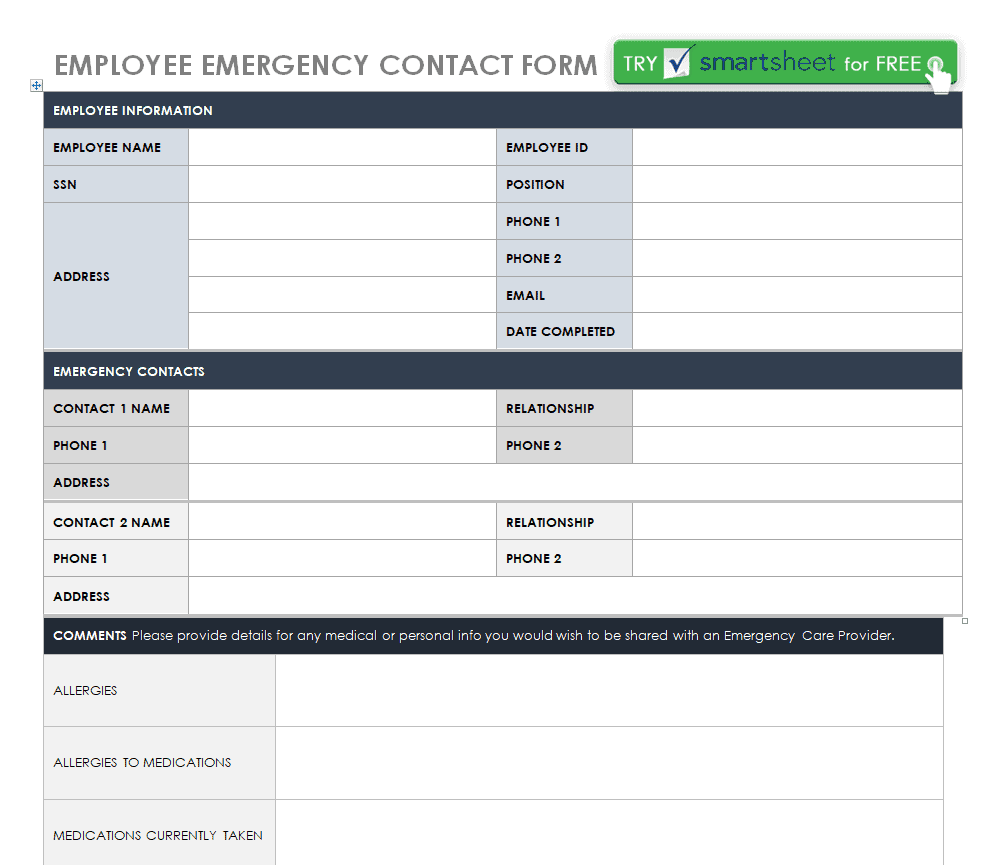Click Contact 1 Address field
The image size is (1007, 865).
tap(575, 482)
